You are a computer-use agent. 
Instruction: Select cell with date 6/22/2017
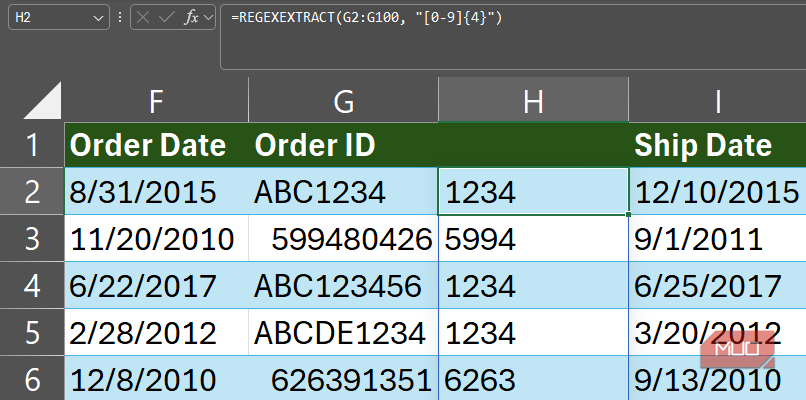(156, 285)
